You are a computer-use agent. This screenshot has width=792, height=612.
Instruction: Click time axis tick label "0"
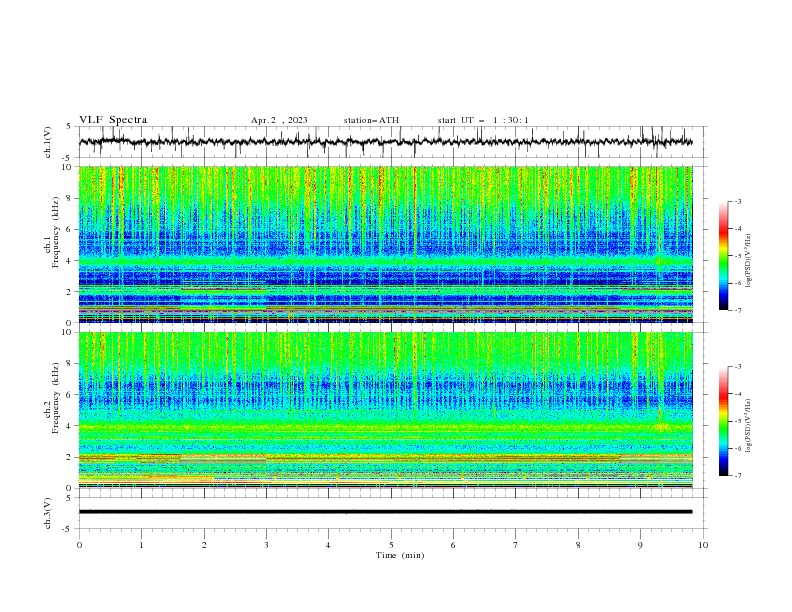79,545
